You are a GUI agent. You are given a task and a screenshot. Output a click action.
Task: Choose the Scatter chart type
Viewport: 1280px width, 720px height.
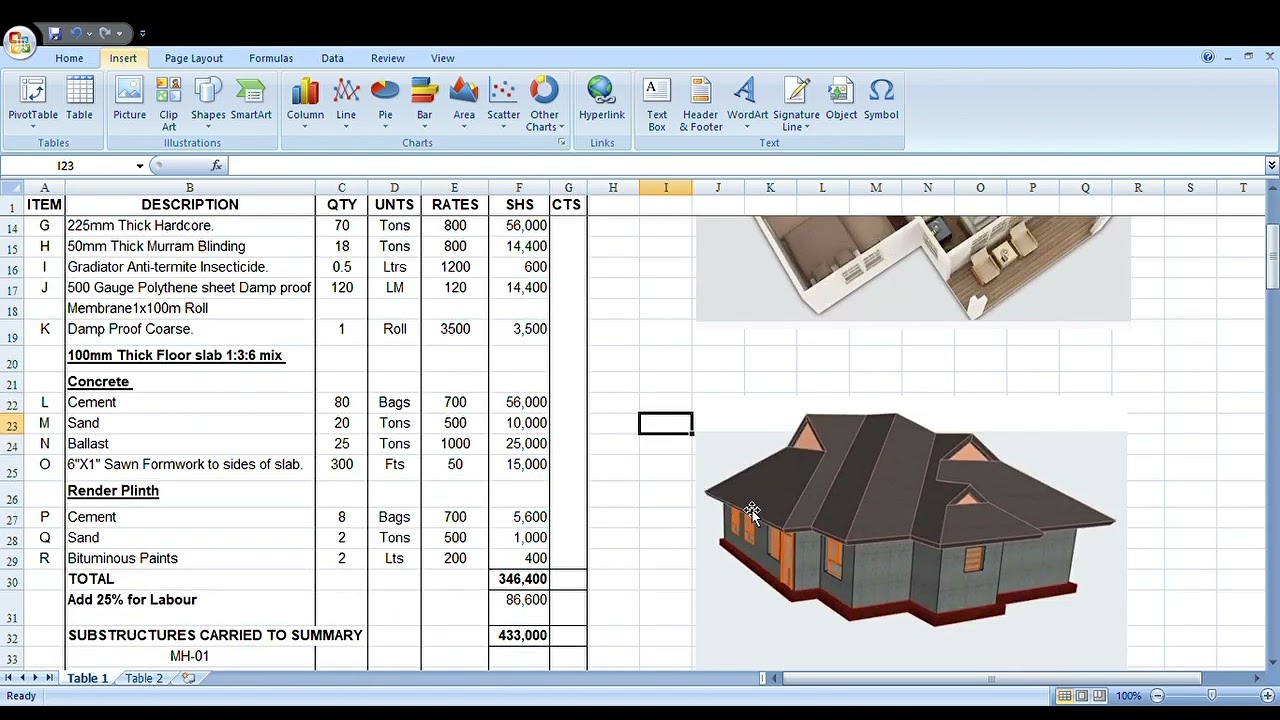click(503, 105)
